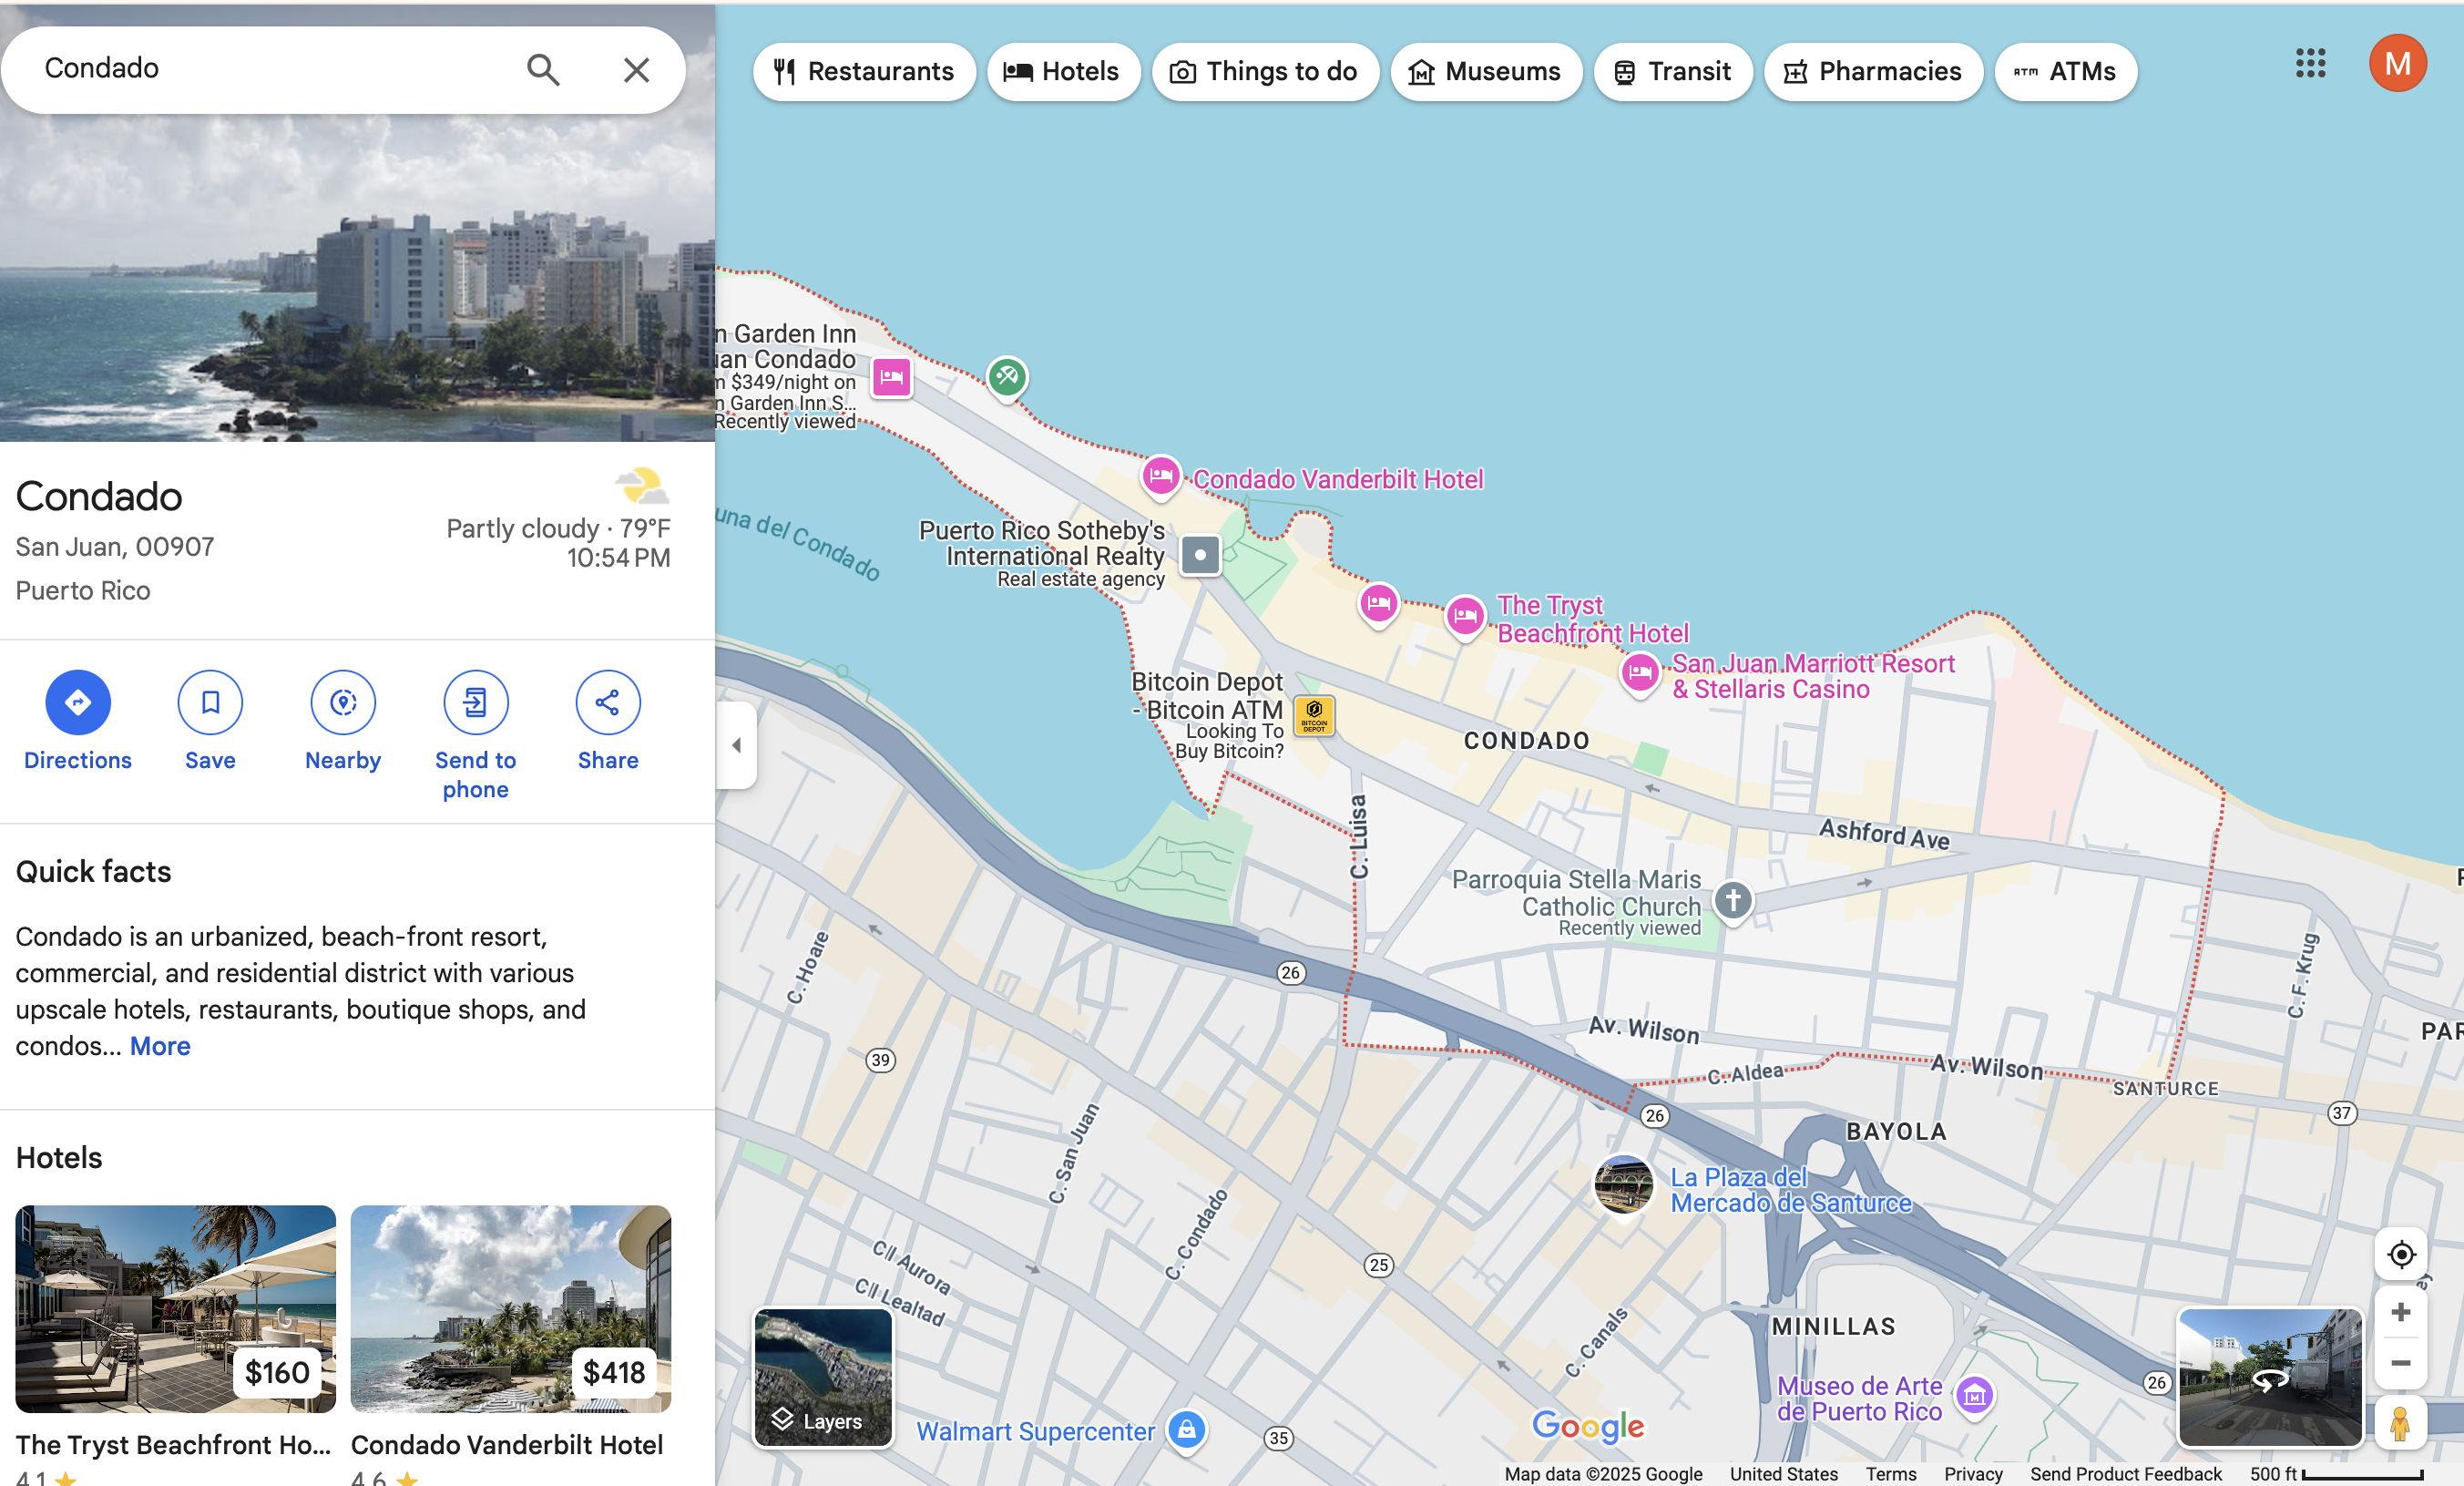Click the $418 price on Vanderbilt card
Viewport: 2464px width, 1486px height.
614,1372
